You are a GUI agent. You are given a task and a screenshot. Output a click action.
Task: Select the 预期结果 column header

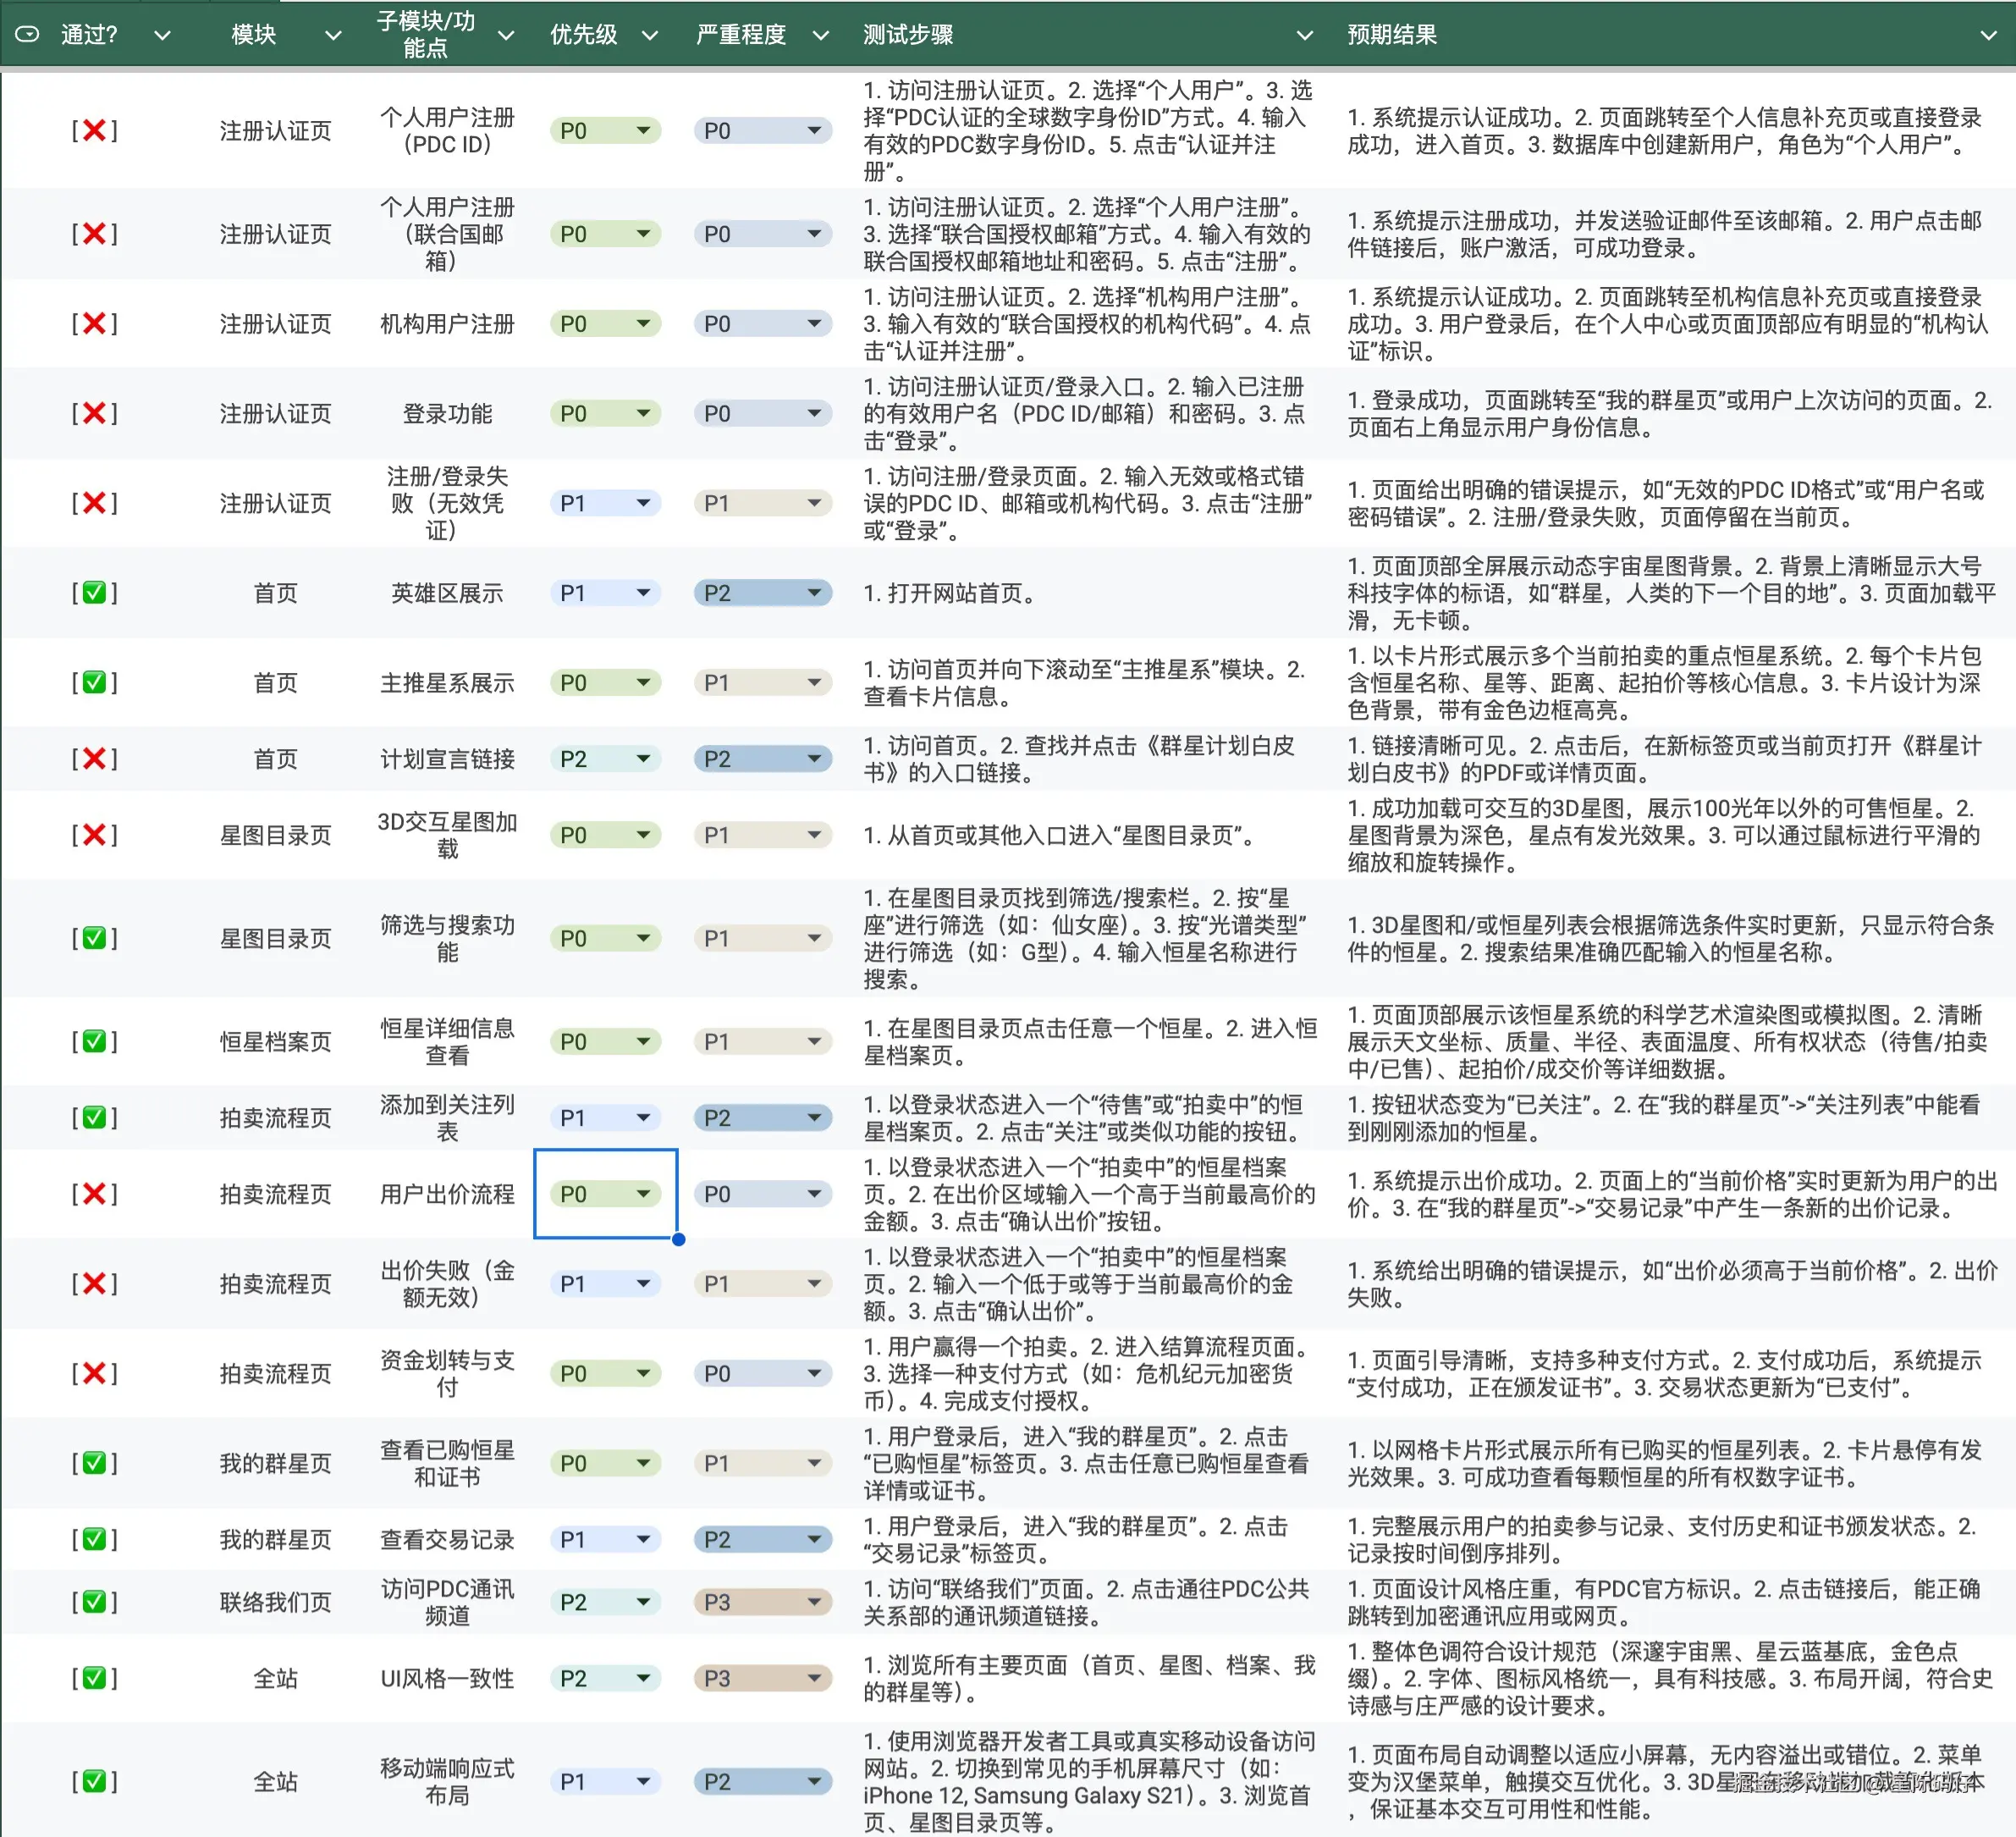(x=1391, y=35)
